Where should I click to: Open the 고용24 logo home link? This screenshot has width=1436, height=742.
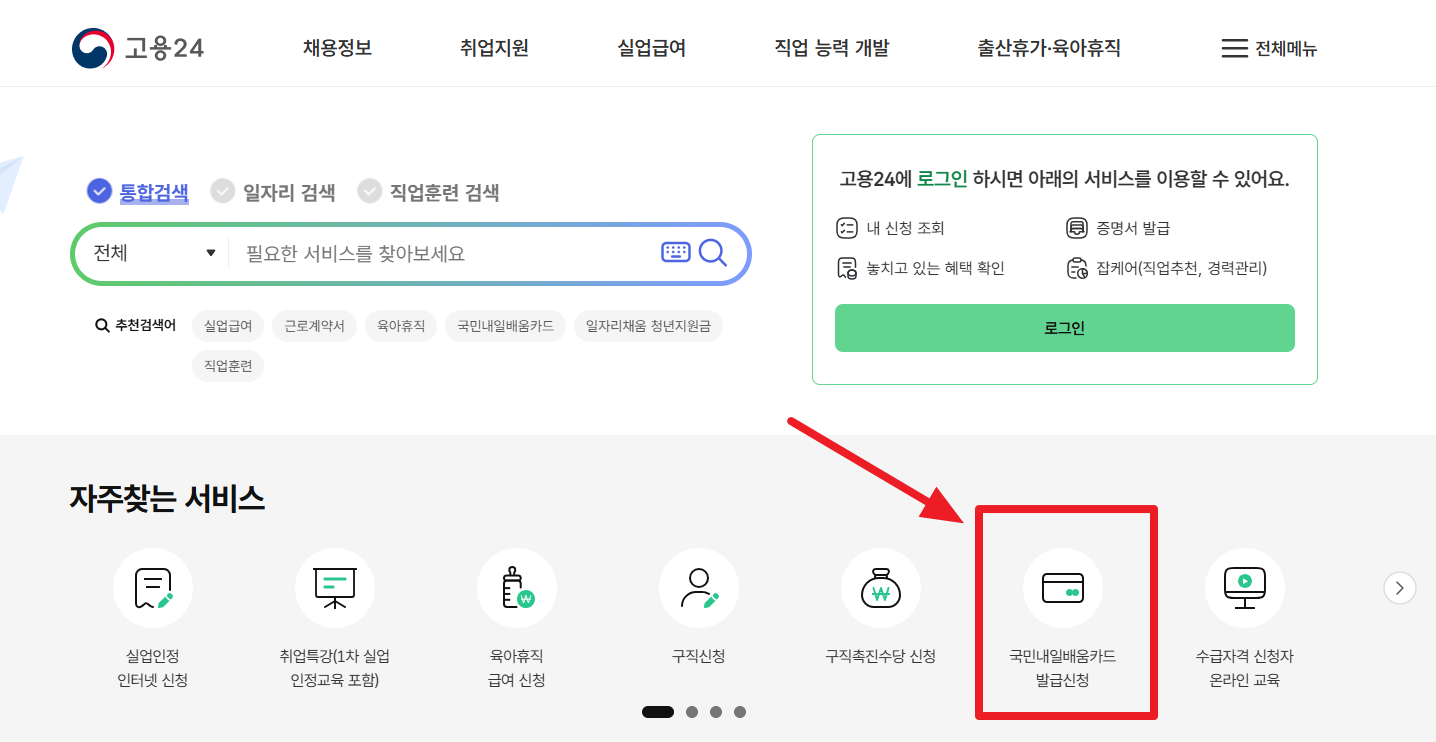coord(138,48)
